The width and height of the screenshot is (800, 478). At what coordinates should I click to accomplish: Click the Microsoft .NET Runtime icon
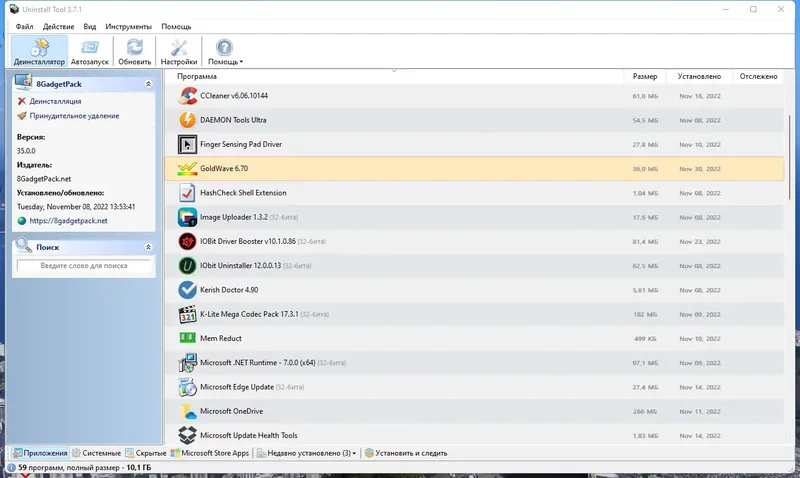coord(187,363)
